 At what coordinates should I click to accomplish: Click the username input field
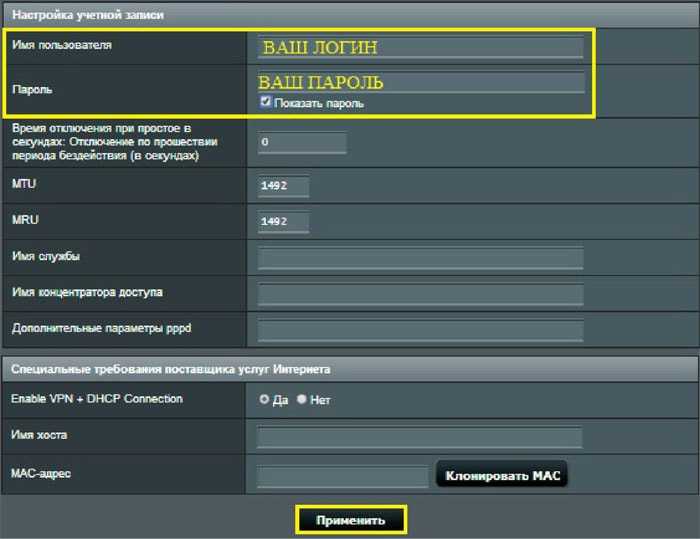pos(421,47)
